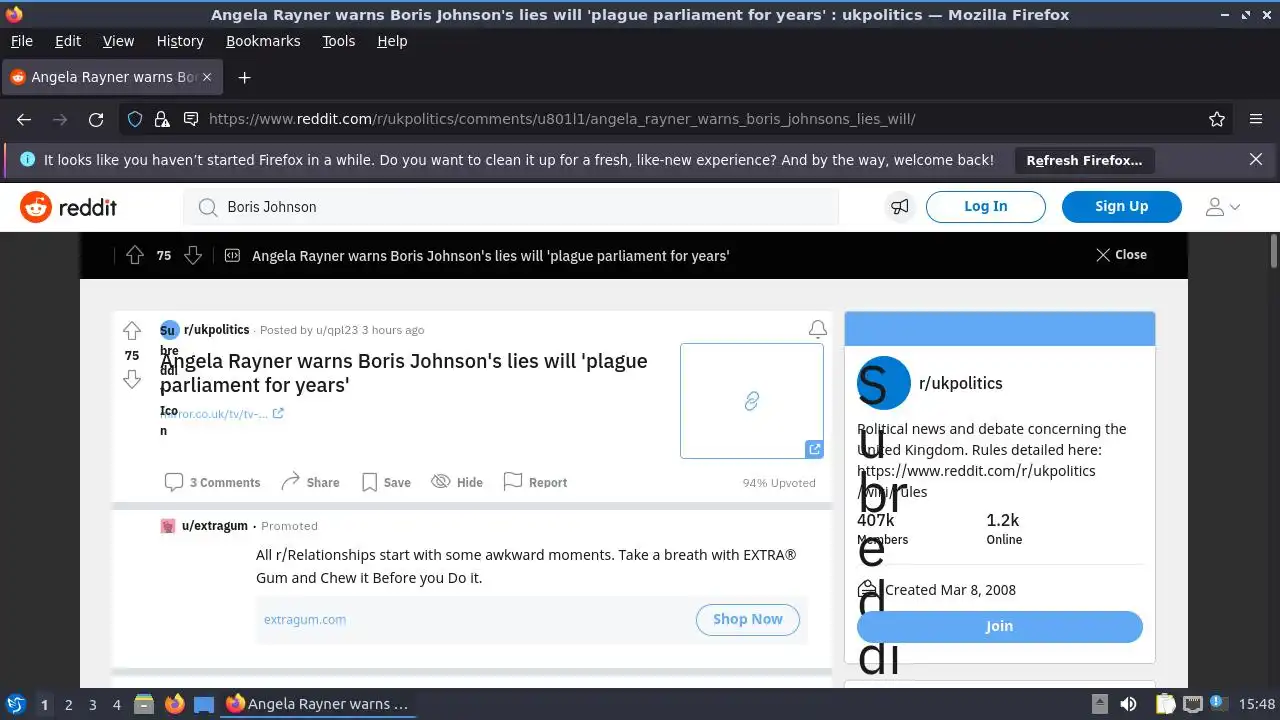The width and height of the screenshot is (1280, 720).
Task: Click Refresh Firefox… button
Action: 1084,160
